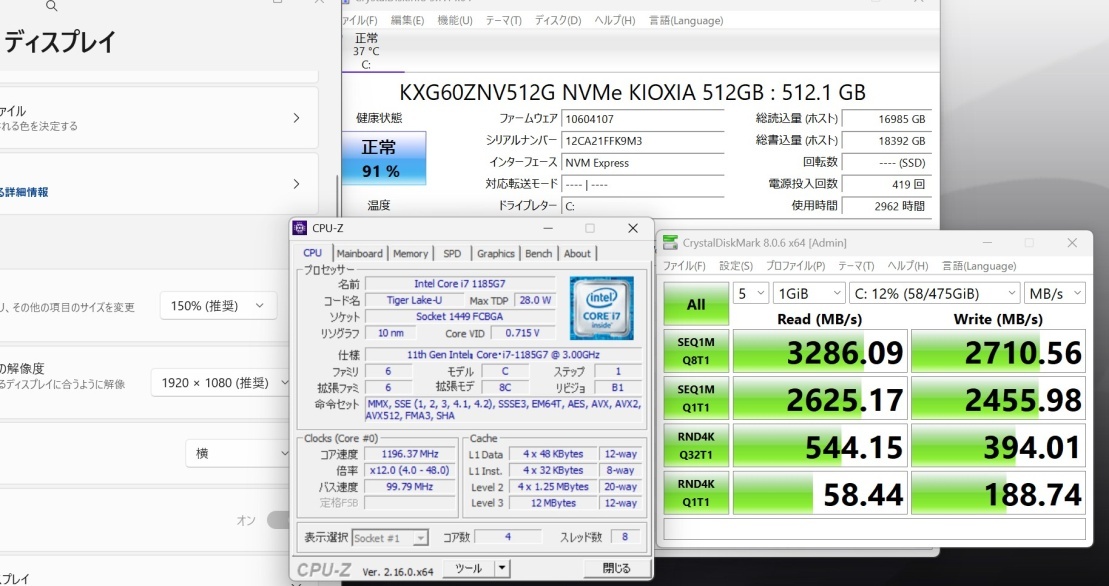Run the SEQ1M Q1T1 test
Viewport: 1109px width, 586px height.
(x=696, y=398)
